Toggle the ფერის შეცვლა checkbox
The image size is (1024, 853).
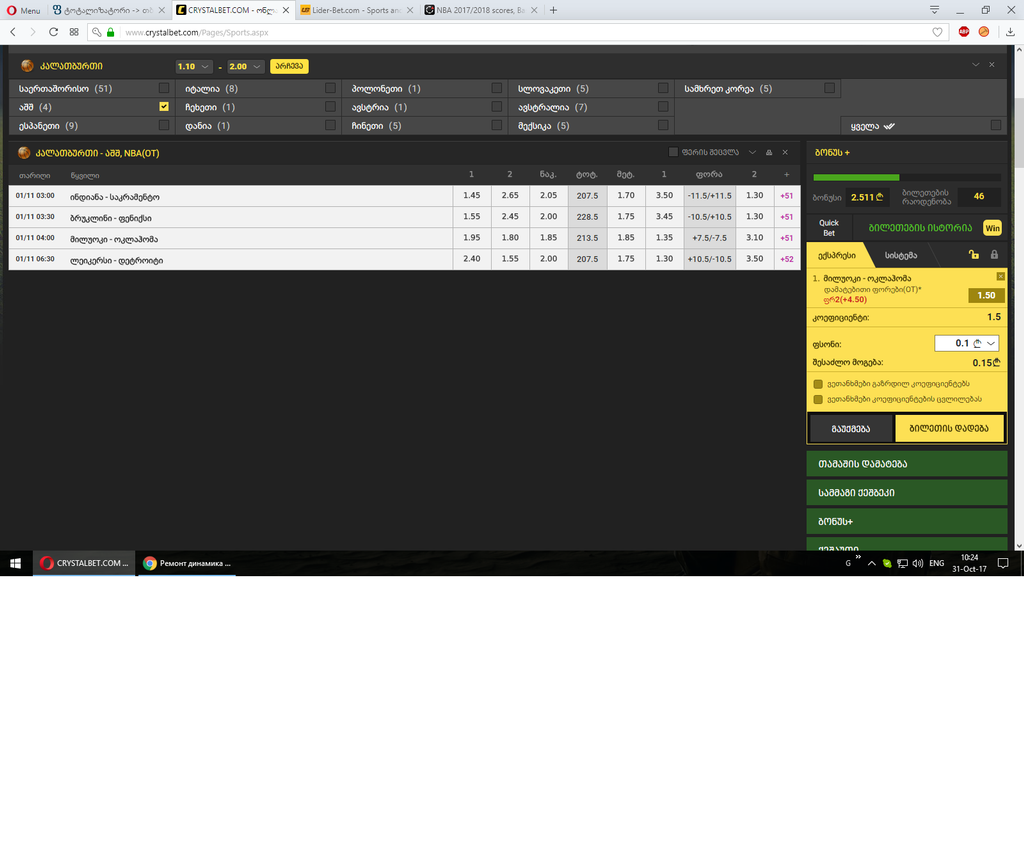point(673,152)
